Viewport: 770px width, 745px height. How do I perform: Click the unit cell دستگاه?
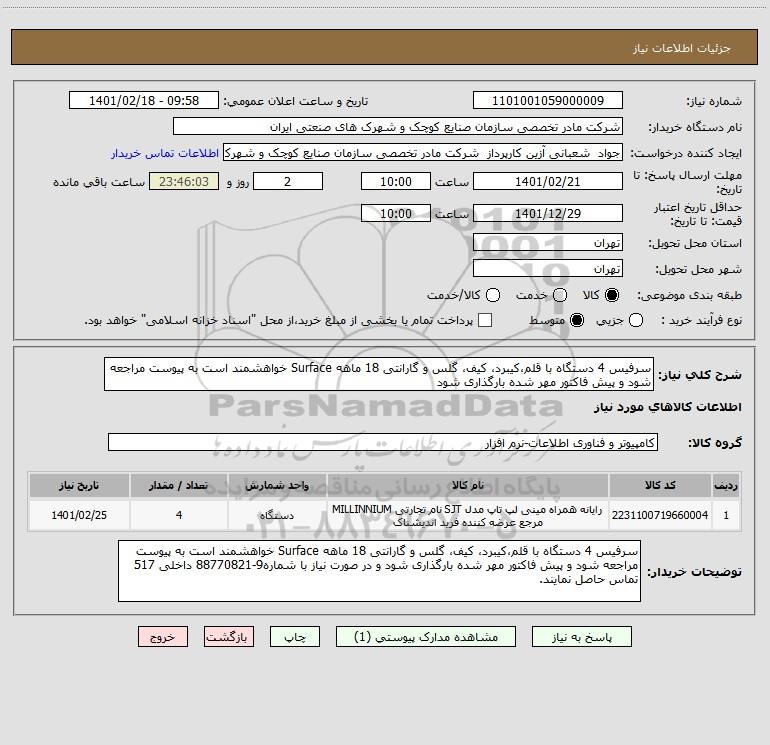click(277, 515)
